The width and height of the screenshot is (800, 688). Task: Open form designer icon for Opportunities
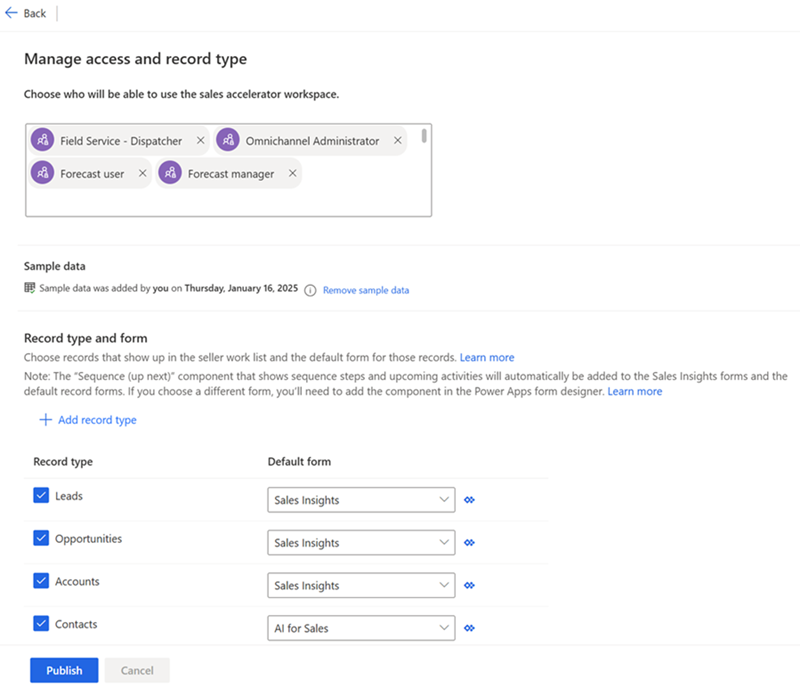469,543
